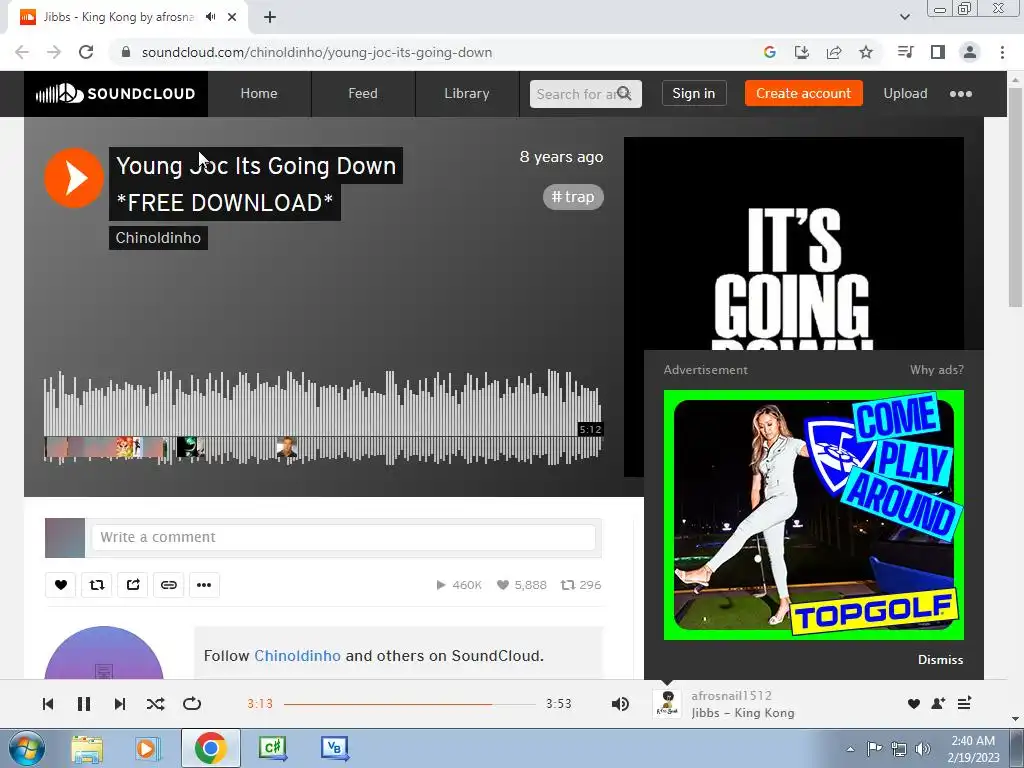The image size is (1024, 768).
Task: Pause the current playback
Action: tap(84, 703)
